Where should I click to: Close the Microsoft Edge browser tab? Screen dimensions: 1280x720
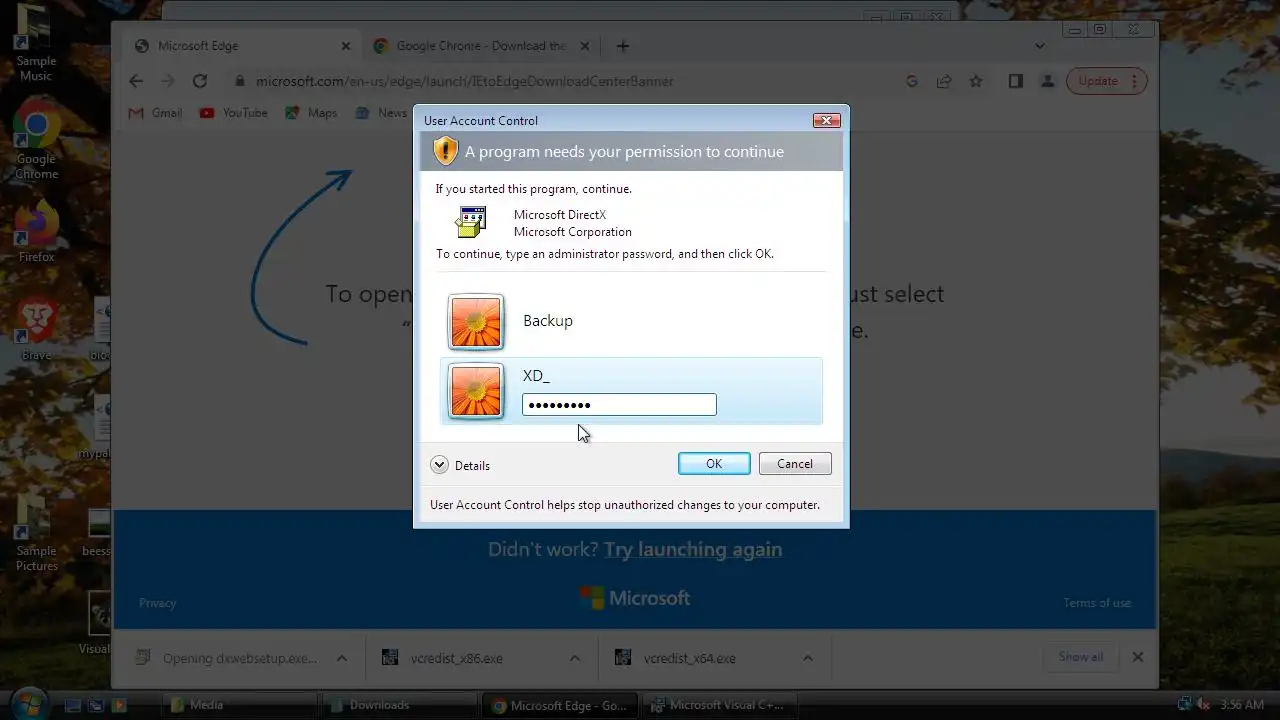pos(346,46)
